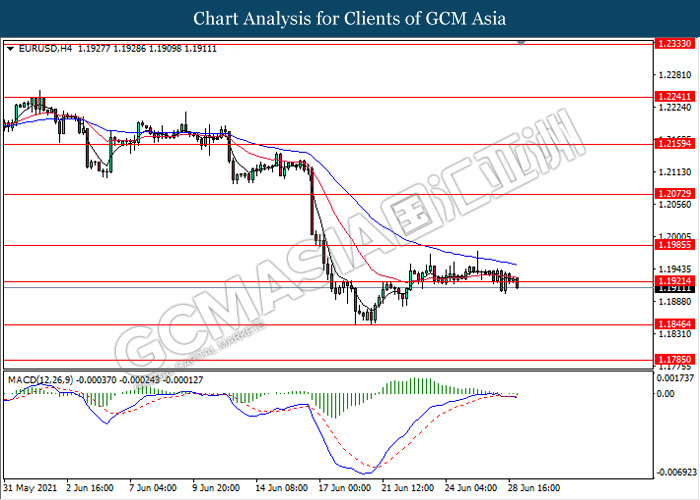
Task: Click the 1.22810 axis price value
Action: pyautogui.click(x=675, y=75)
